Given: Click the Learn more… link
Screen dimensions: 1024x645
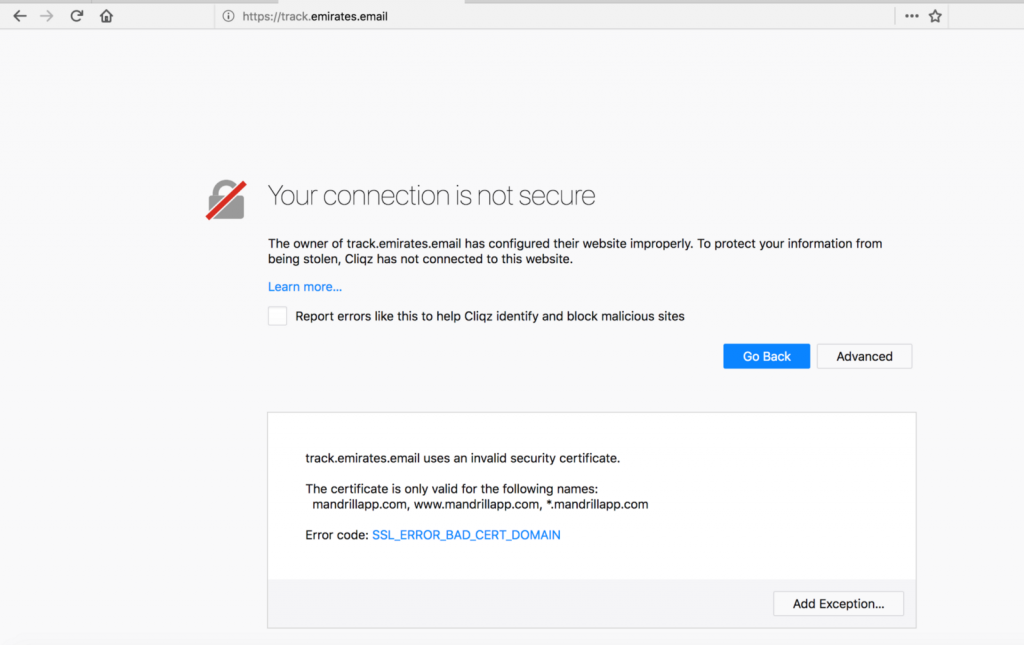Looking at the screenshot, I should point(305,287).
